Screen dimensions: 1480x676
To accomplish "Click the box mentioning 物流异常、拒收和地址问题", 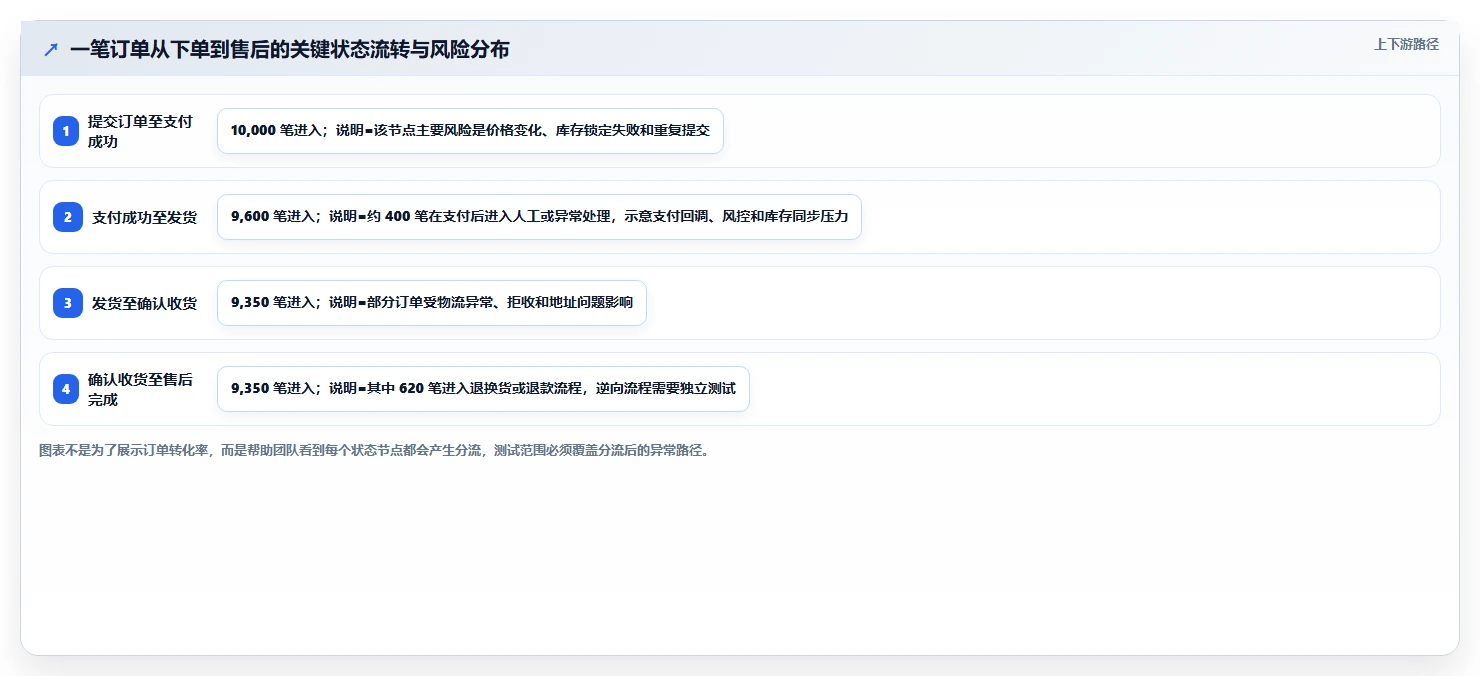I will tap(432, 303).
